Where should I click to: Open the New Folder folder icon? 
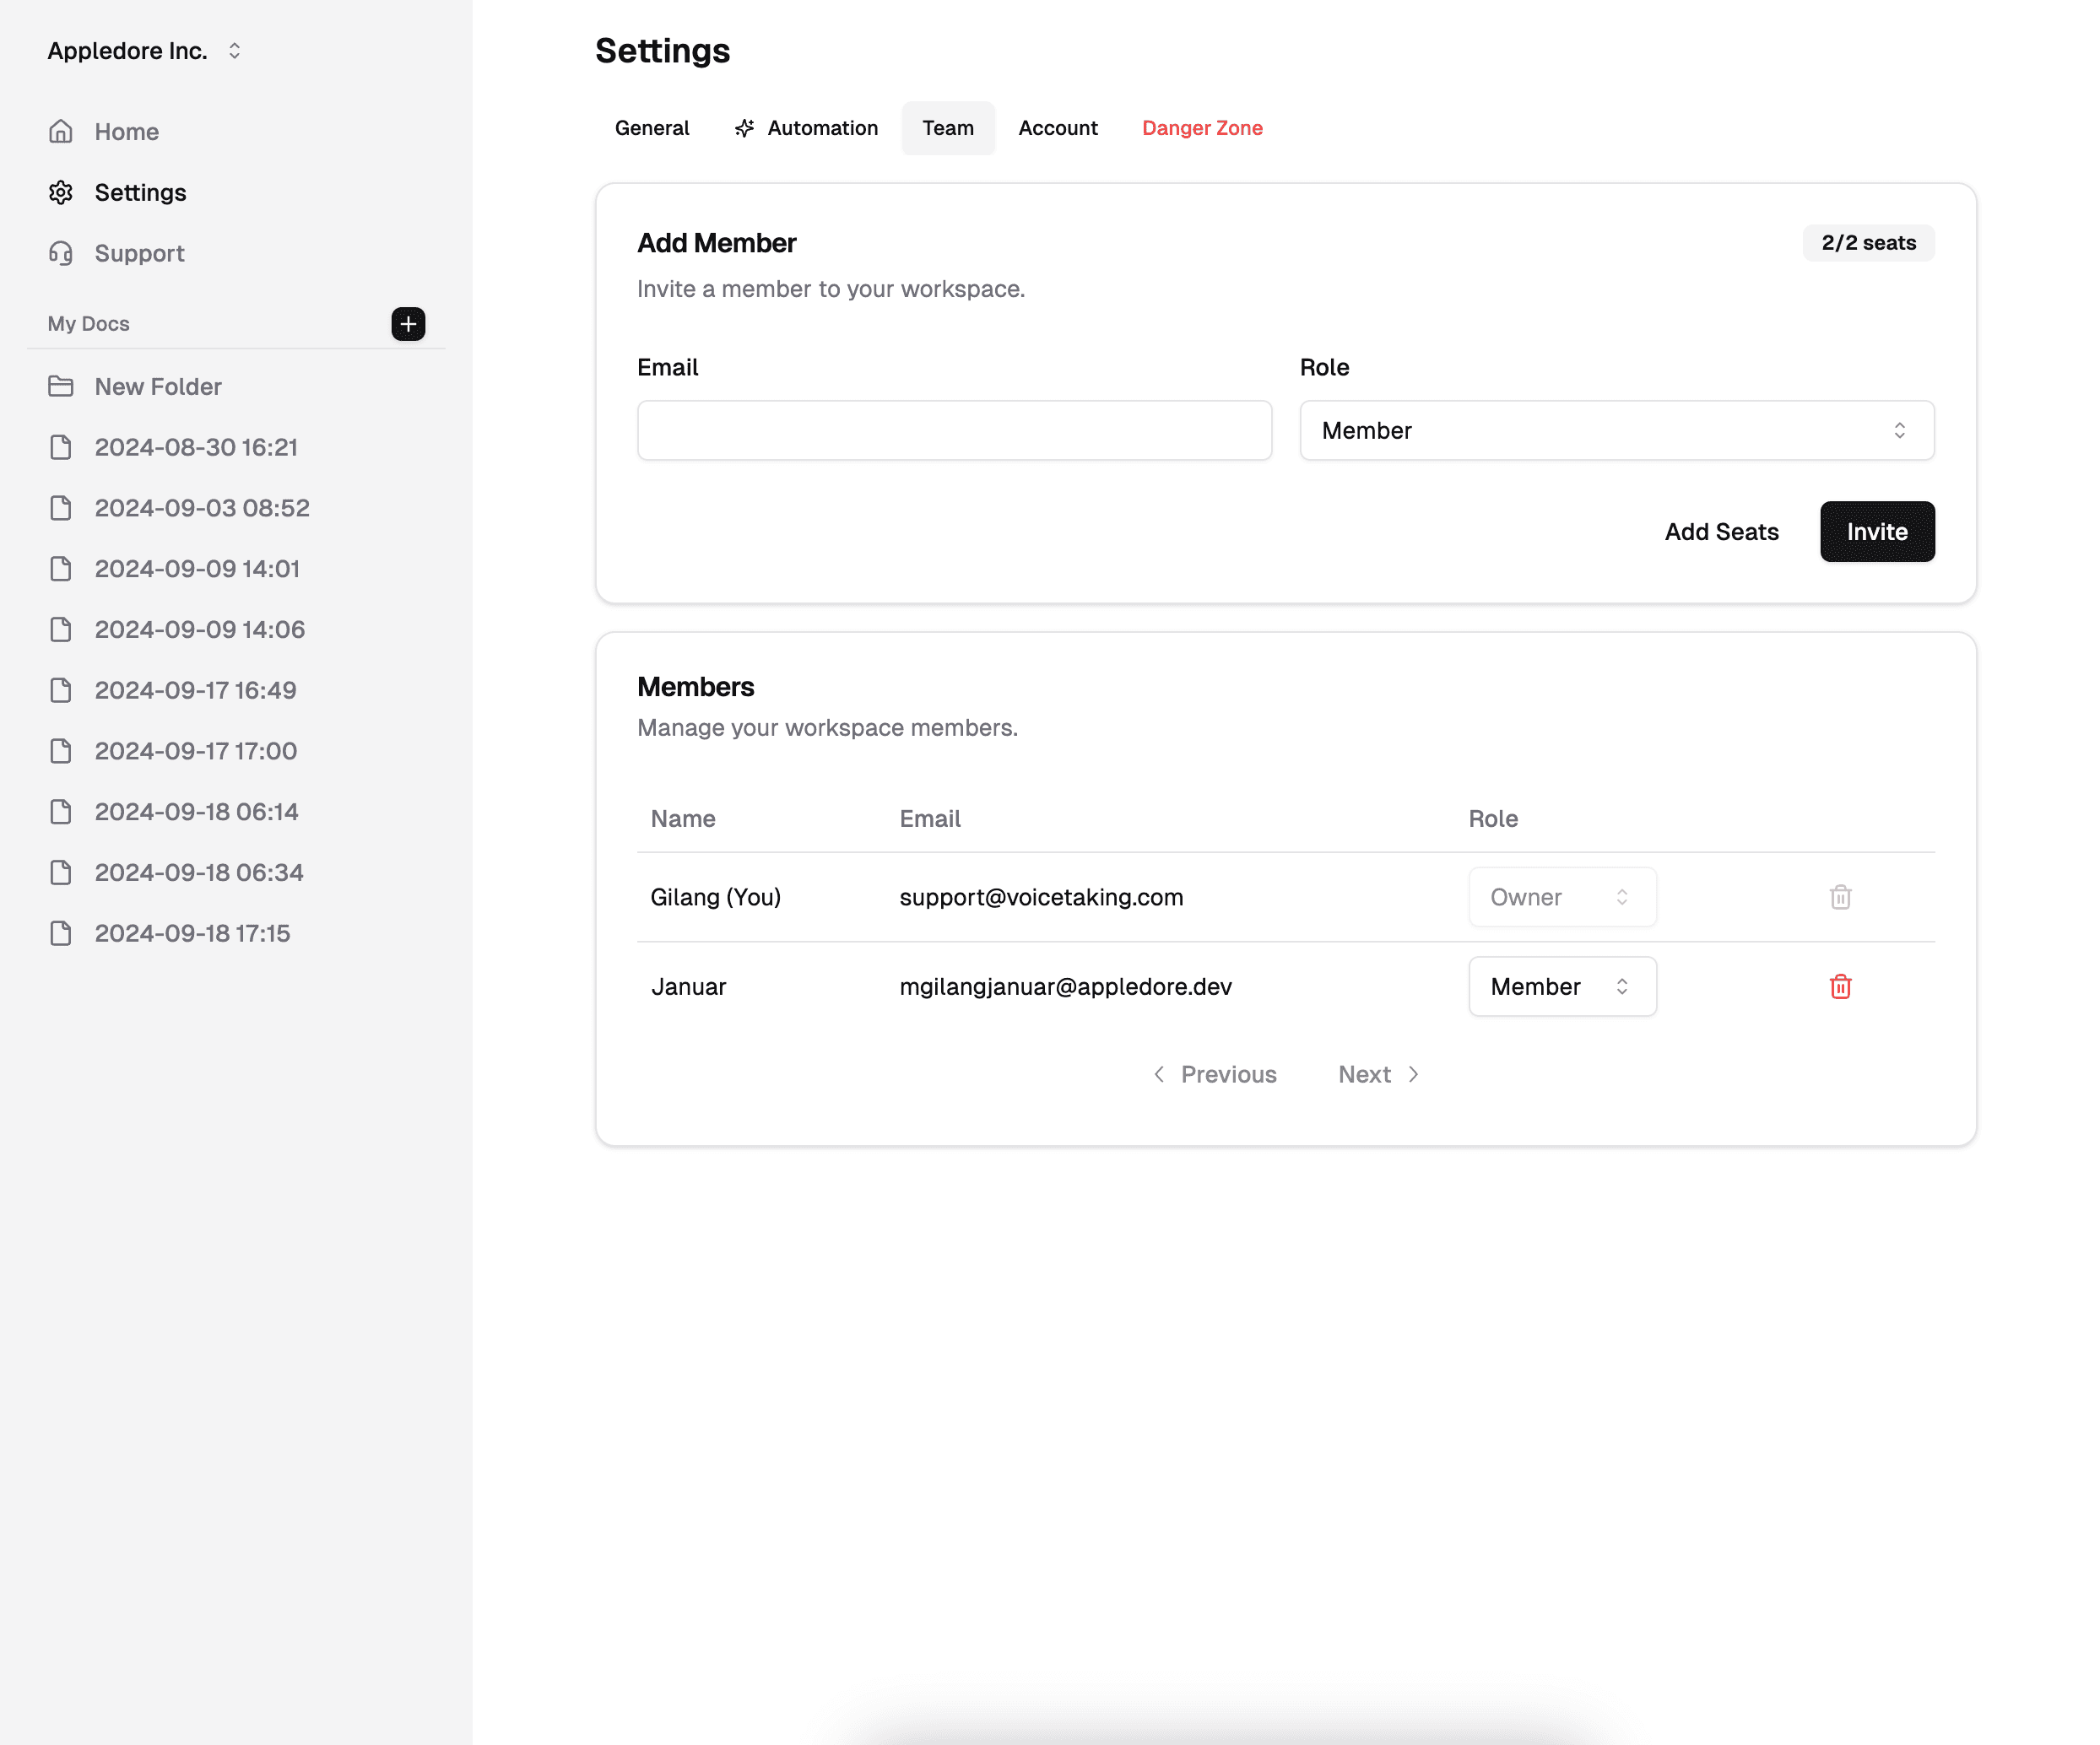click(x=61, y=386)
